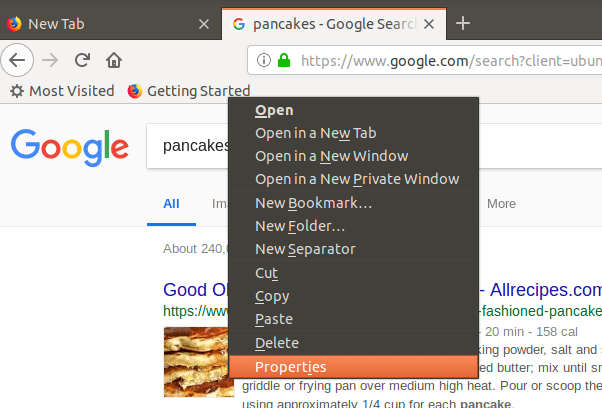Screen dimensions: 602x408
Task: Choose Open in a New Window
Action: tap(353, 156)
